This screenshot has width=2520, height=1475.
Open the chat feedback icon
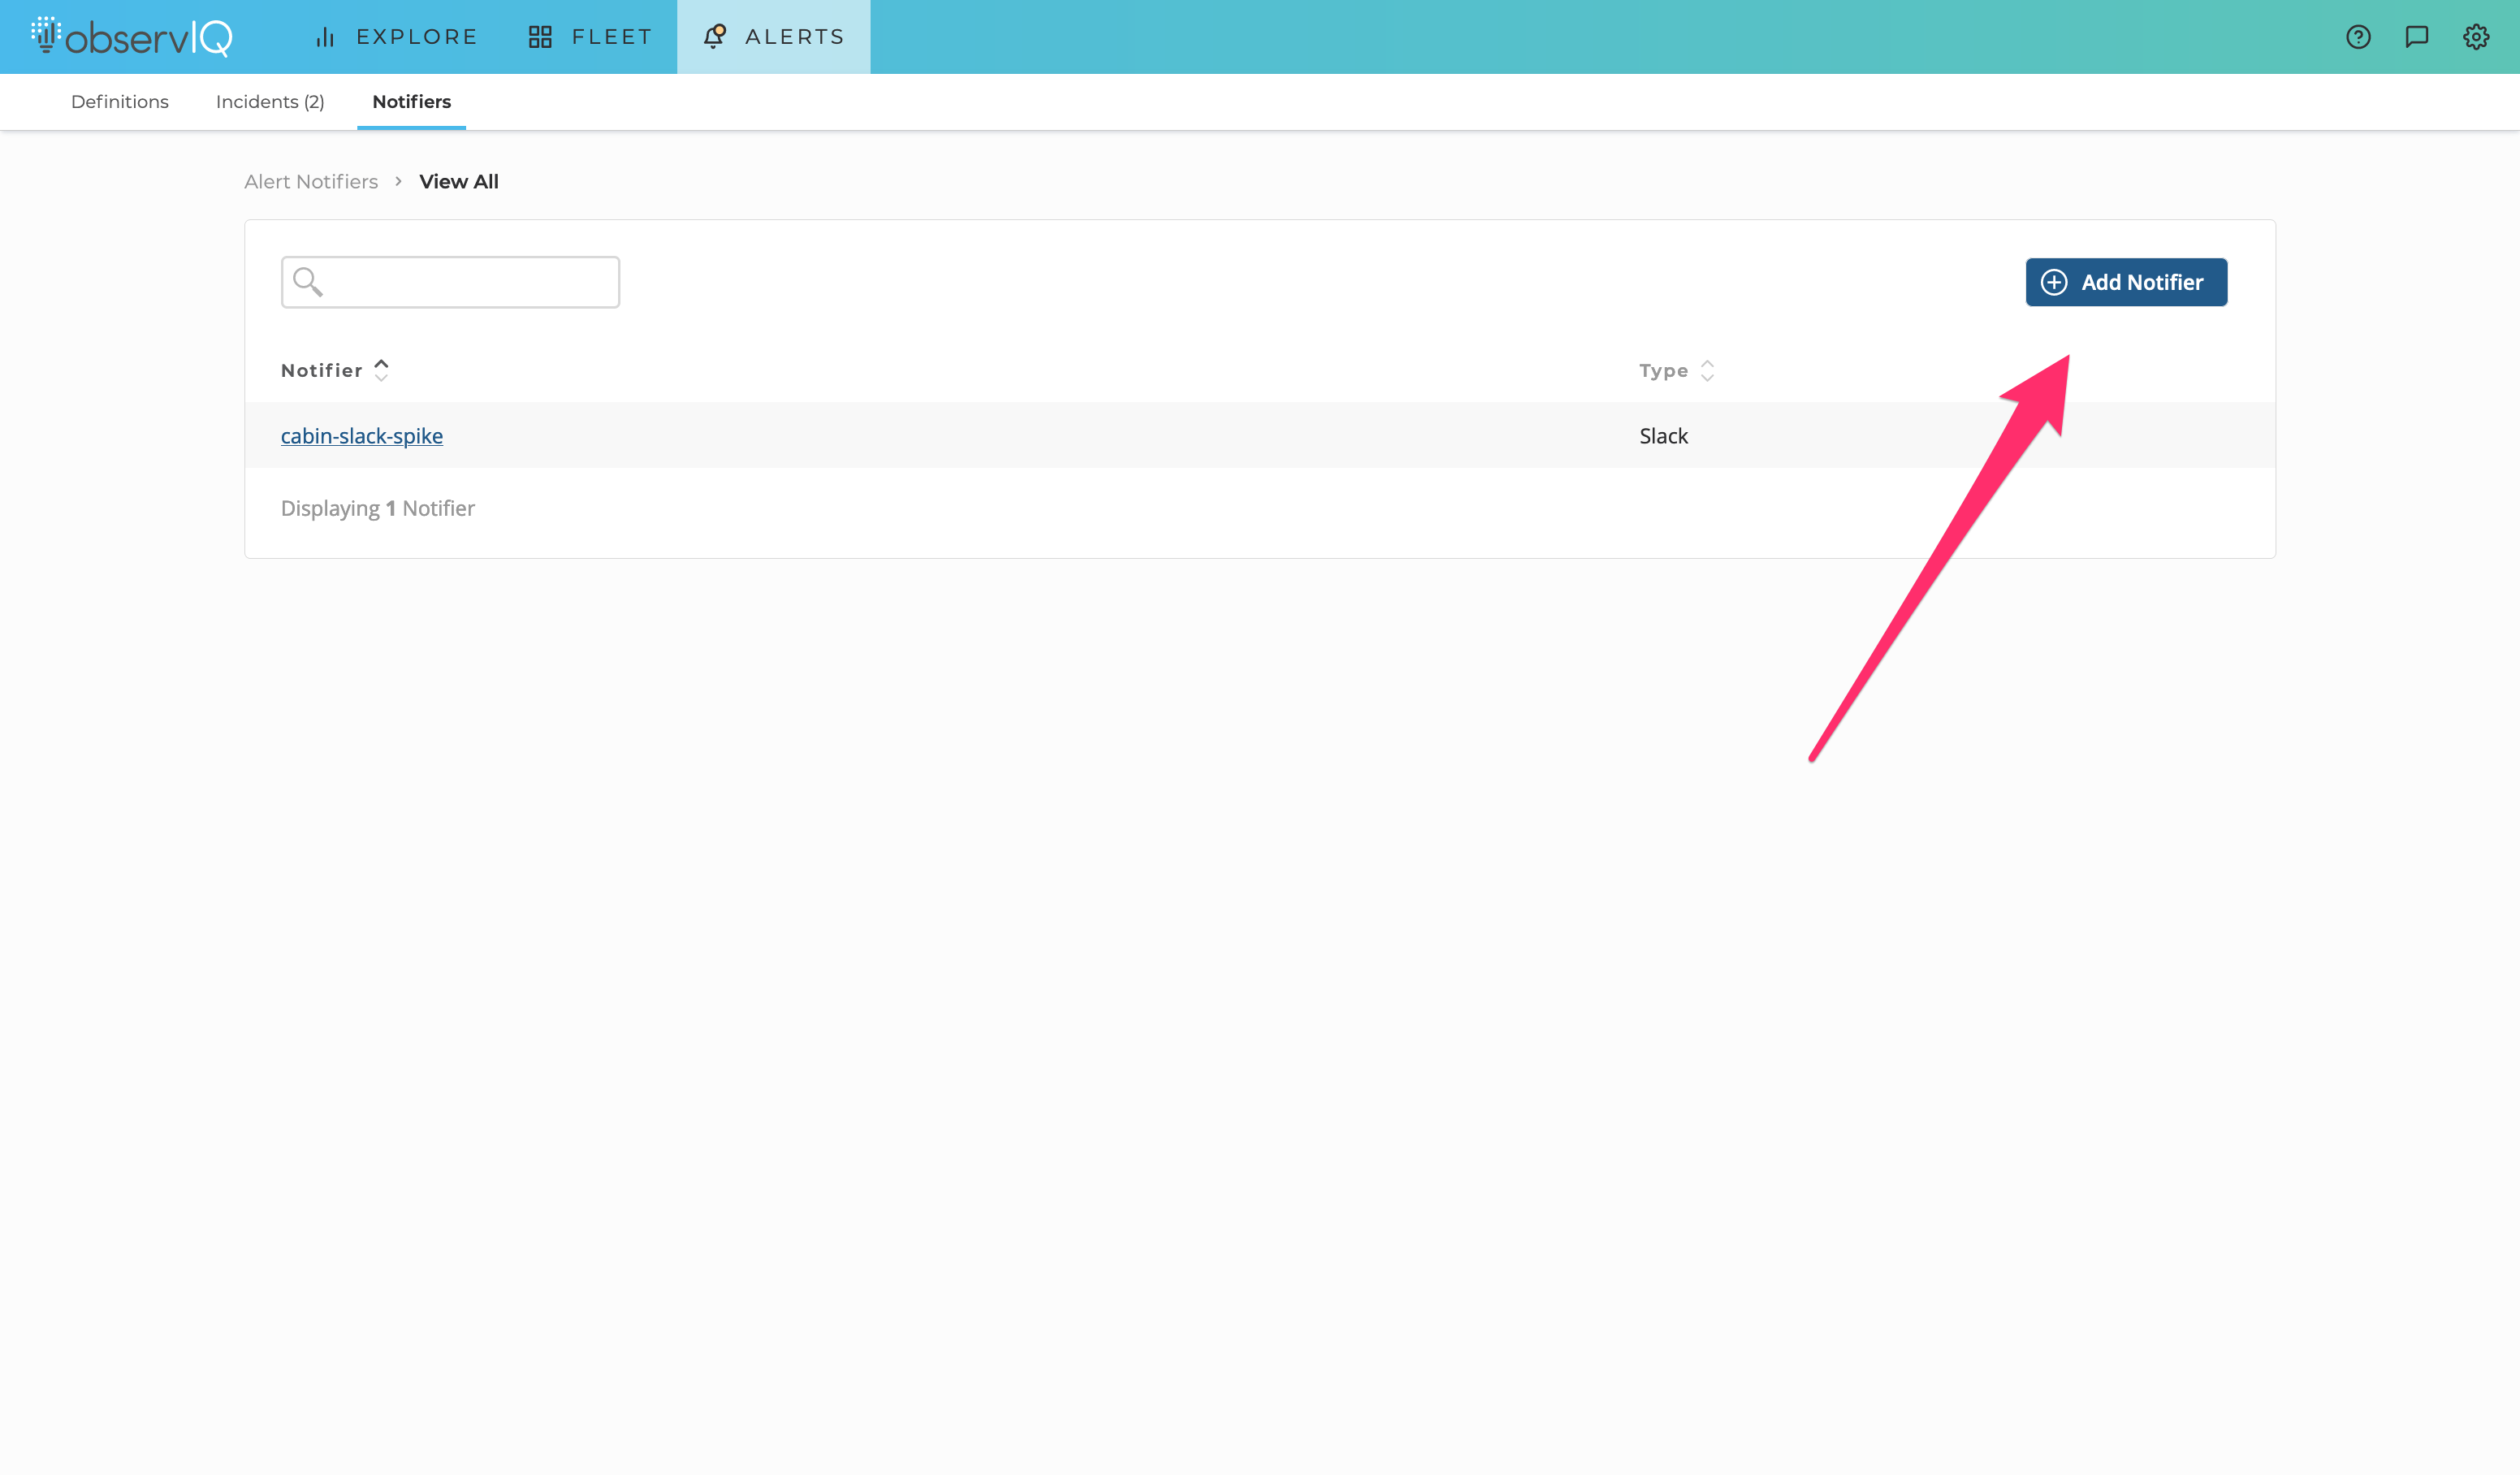[2416, 37]
